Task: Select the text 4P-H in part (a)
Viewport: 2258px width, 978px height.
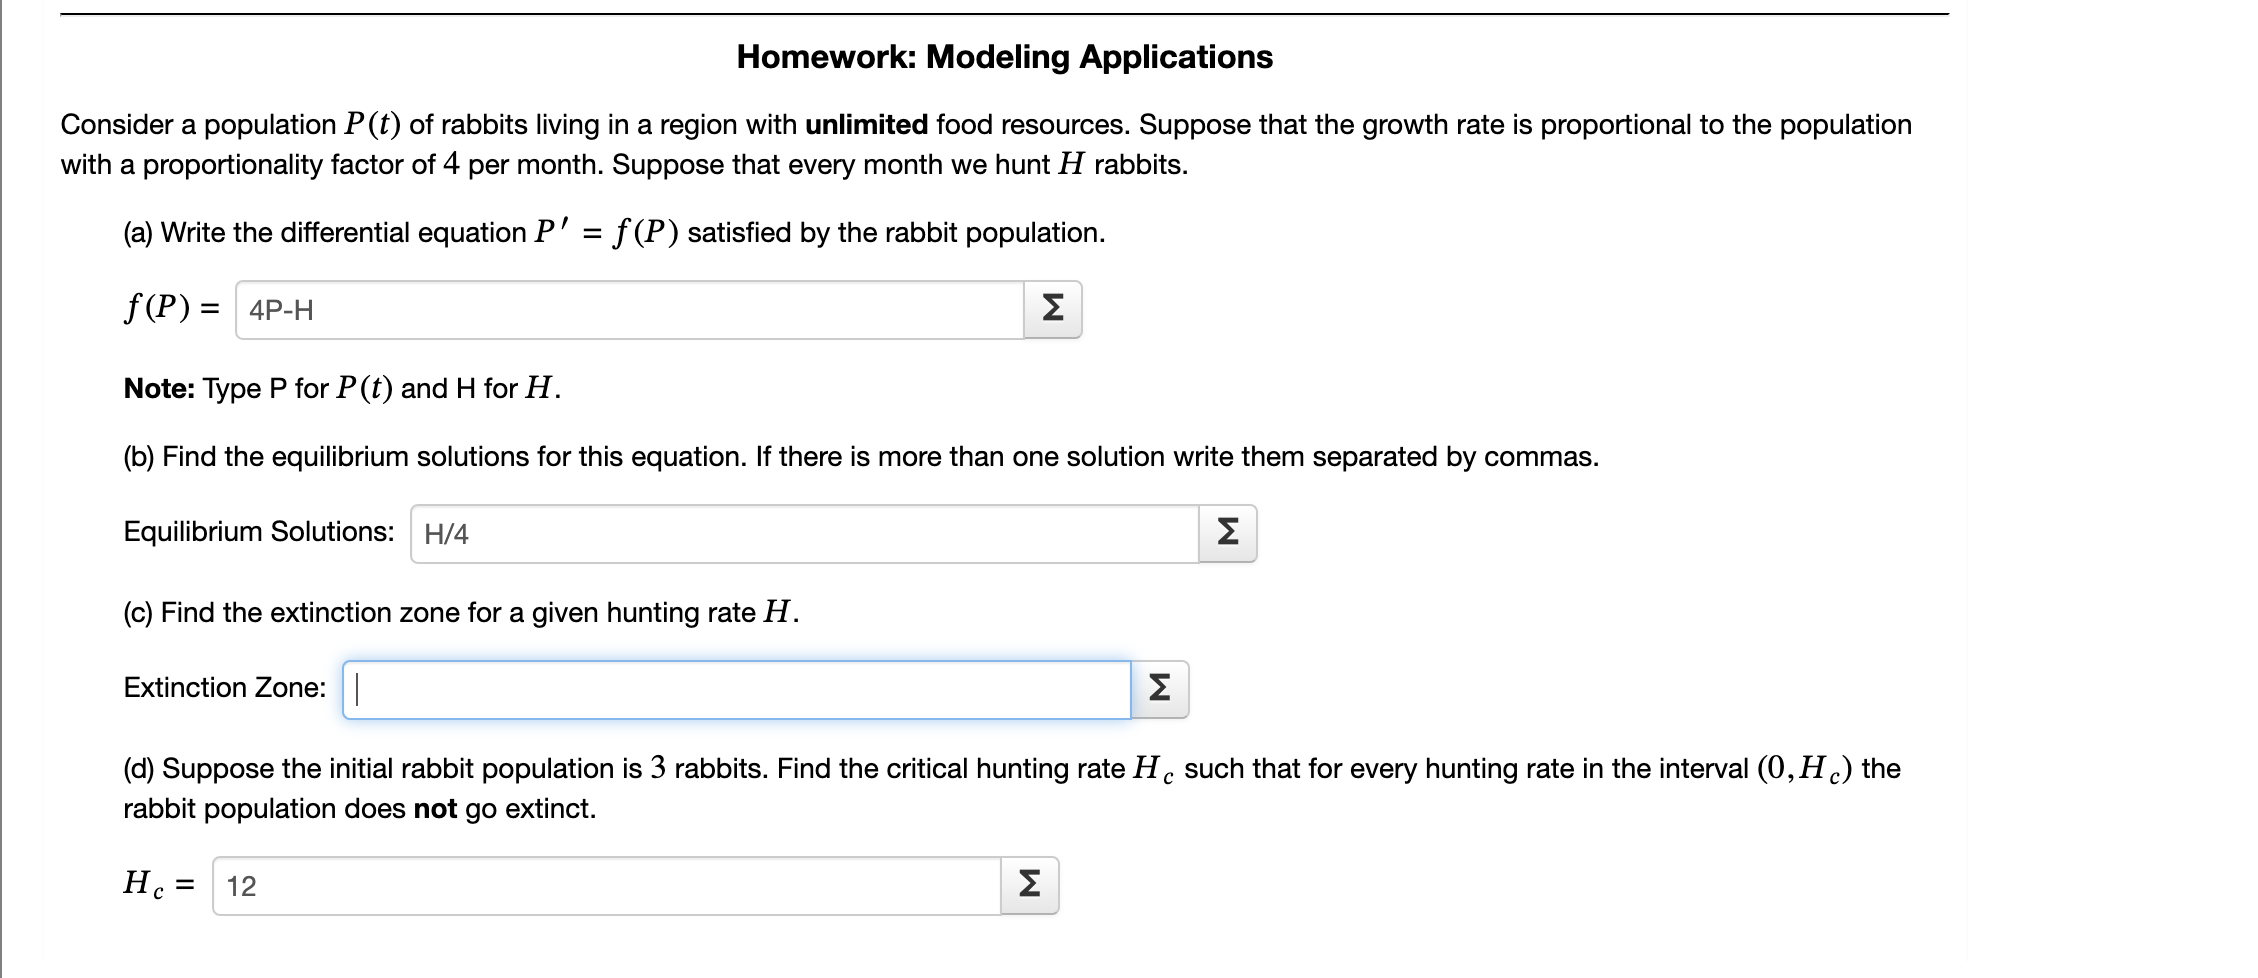Action: pos(281,310)
